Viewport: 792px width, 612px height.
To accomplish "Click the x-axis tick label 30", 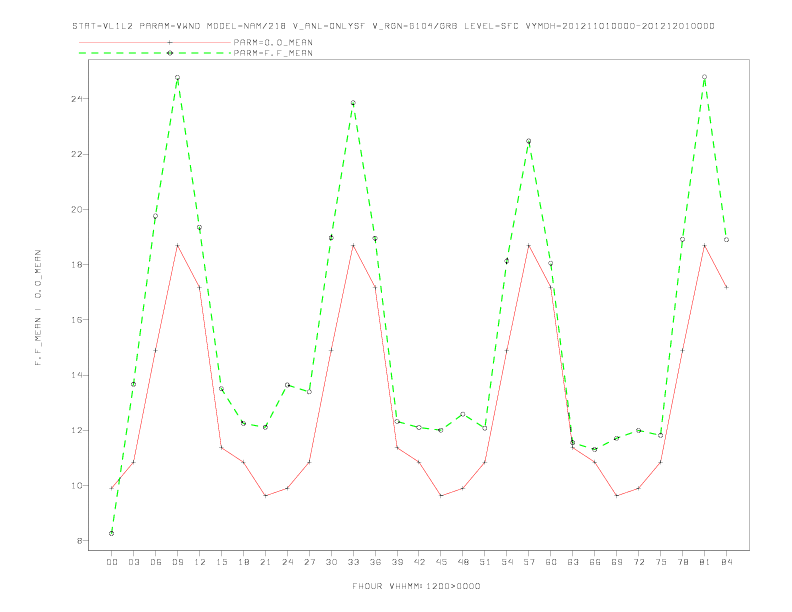I will 331,562.
